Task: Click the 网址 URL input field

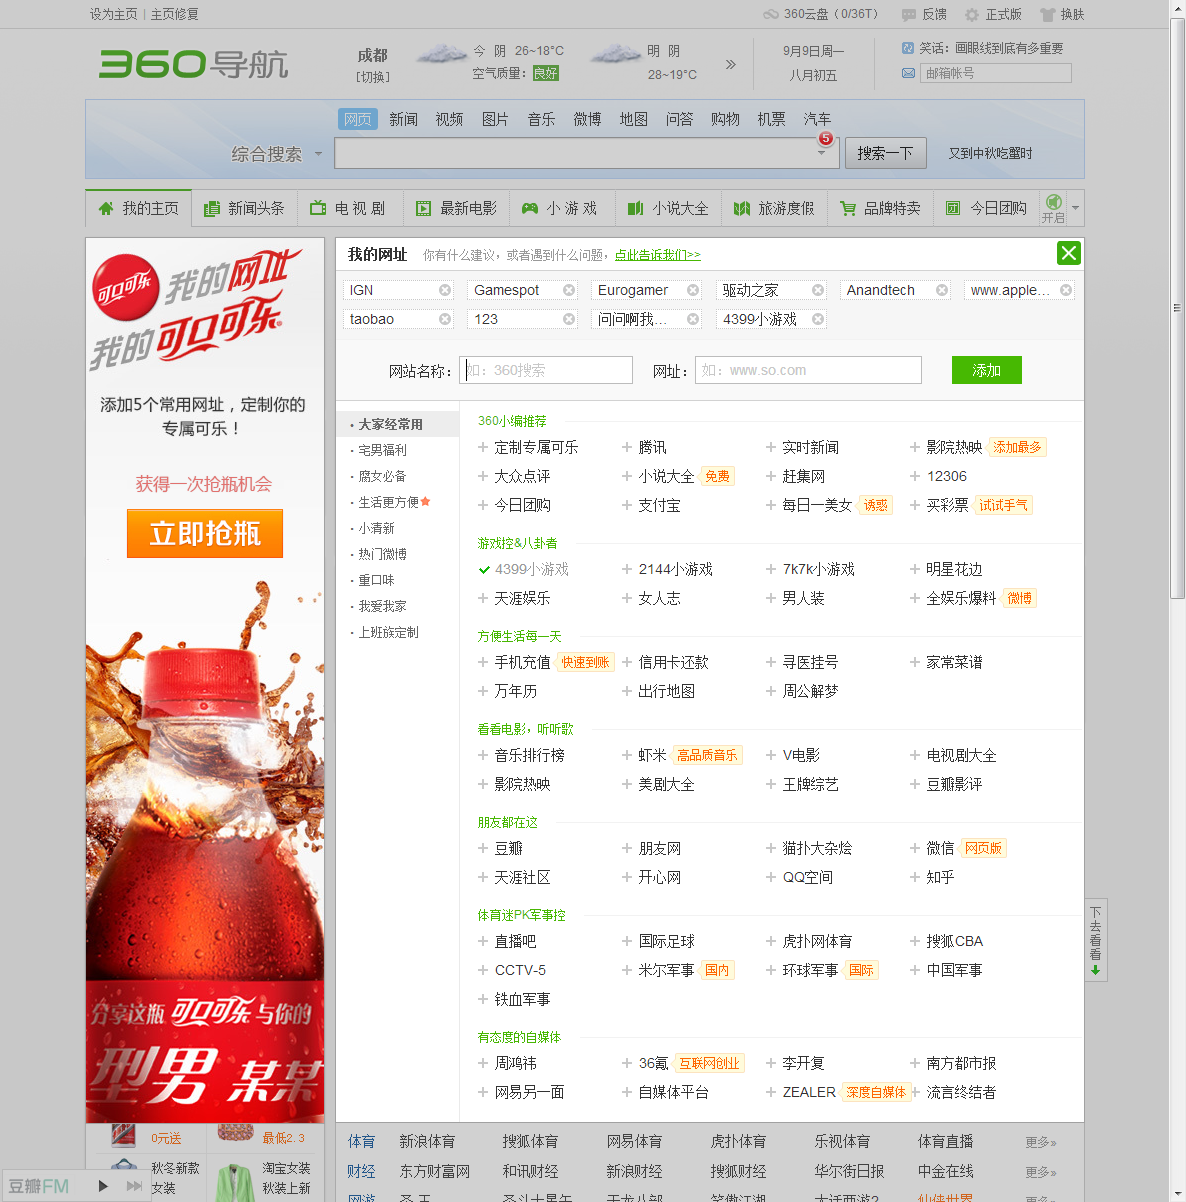Action: [x=808, y=370]
